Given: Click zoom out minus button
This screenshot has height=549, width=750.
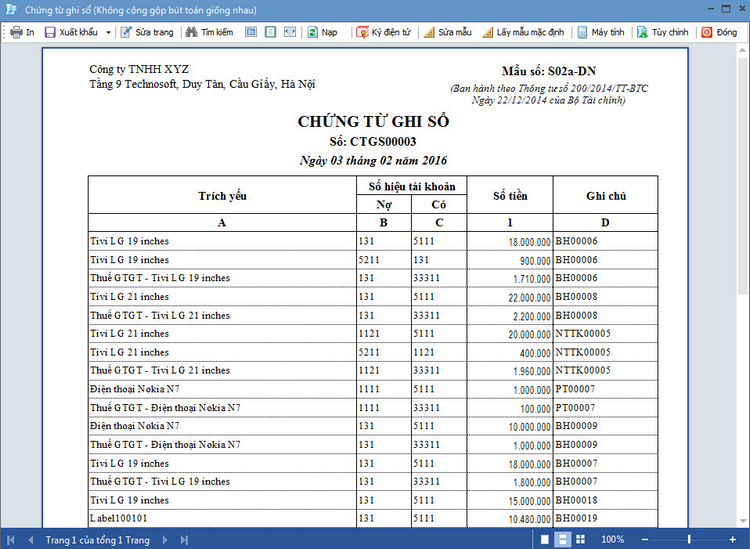Looking at the screenshot, I should [x=645, y=539].
